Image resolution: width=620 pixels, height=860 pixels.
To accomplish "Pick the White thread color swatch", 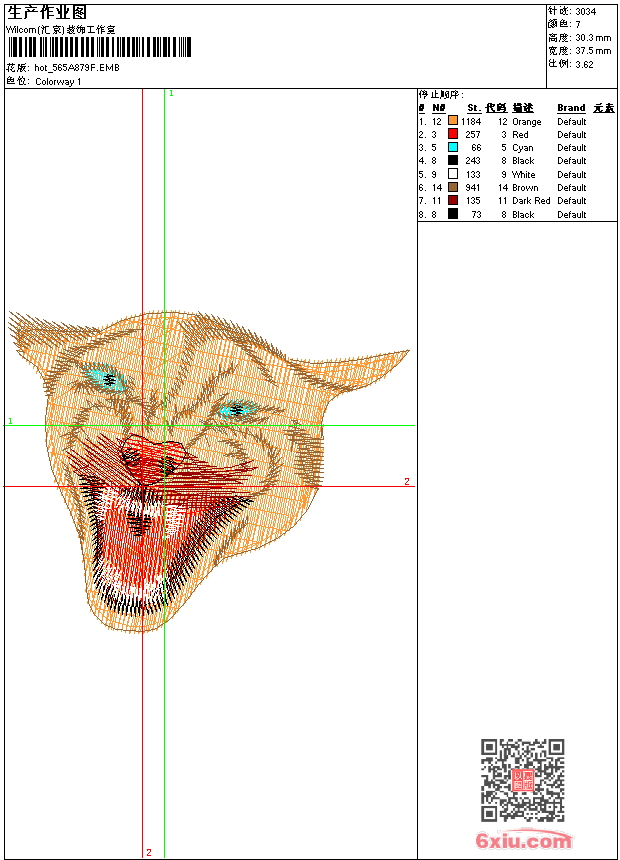I will [453, 174].
